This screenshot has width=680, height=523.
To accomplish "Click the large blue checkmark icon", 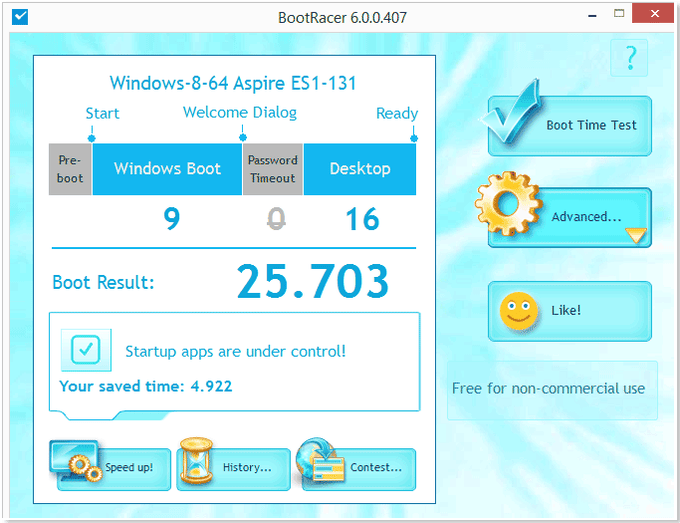I will point(512,112).
